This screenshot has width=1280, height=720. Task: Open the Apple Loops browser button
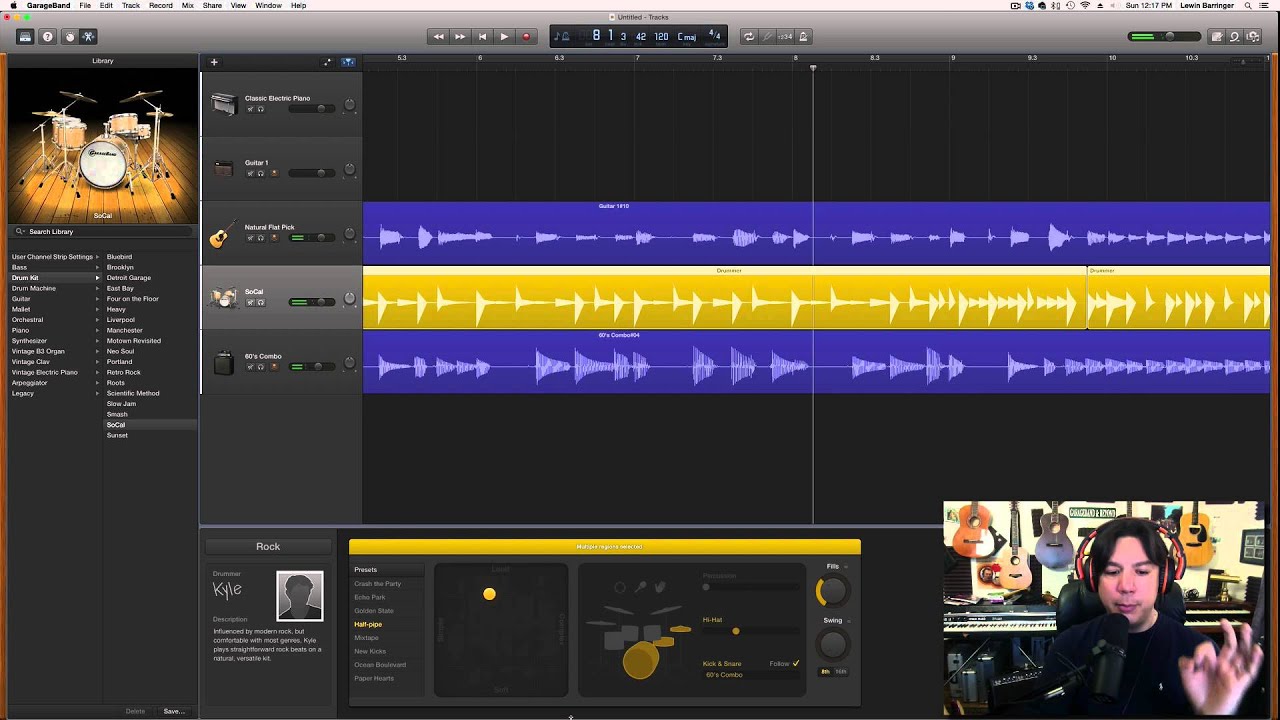pyautogui.click(x=1235, y=37)
